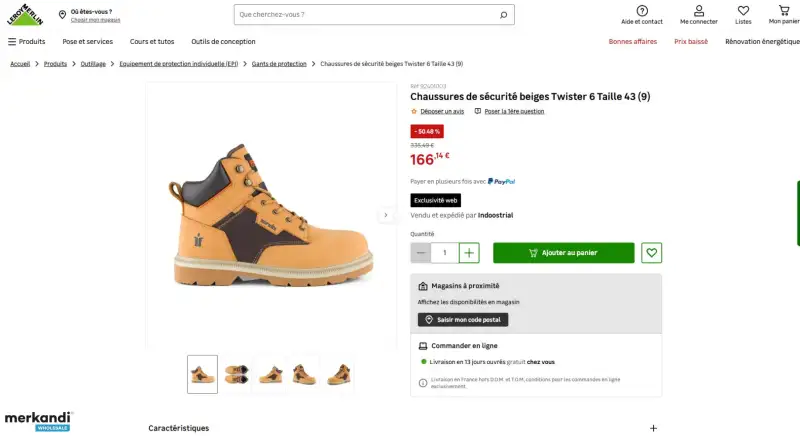The height and width of the screenshot is (436, 800).
Task: Open the Listes heart icon
Action: coord(743,11)
